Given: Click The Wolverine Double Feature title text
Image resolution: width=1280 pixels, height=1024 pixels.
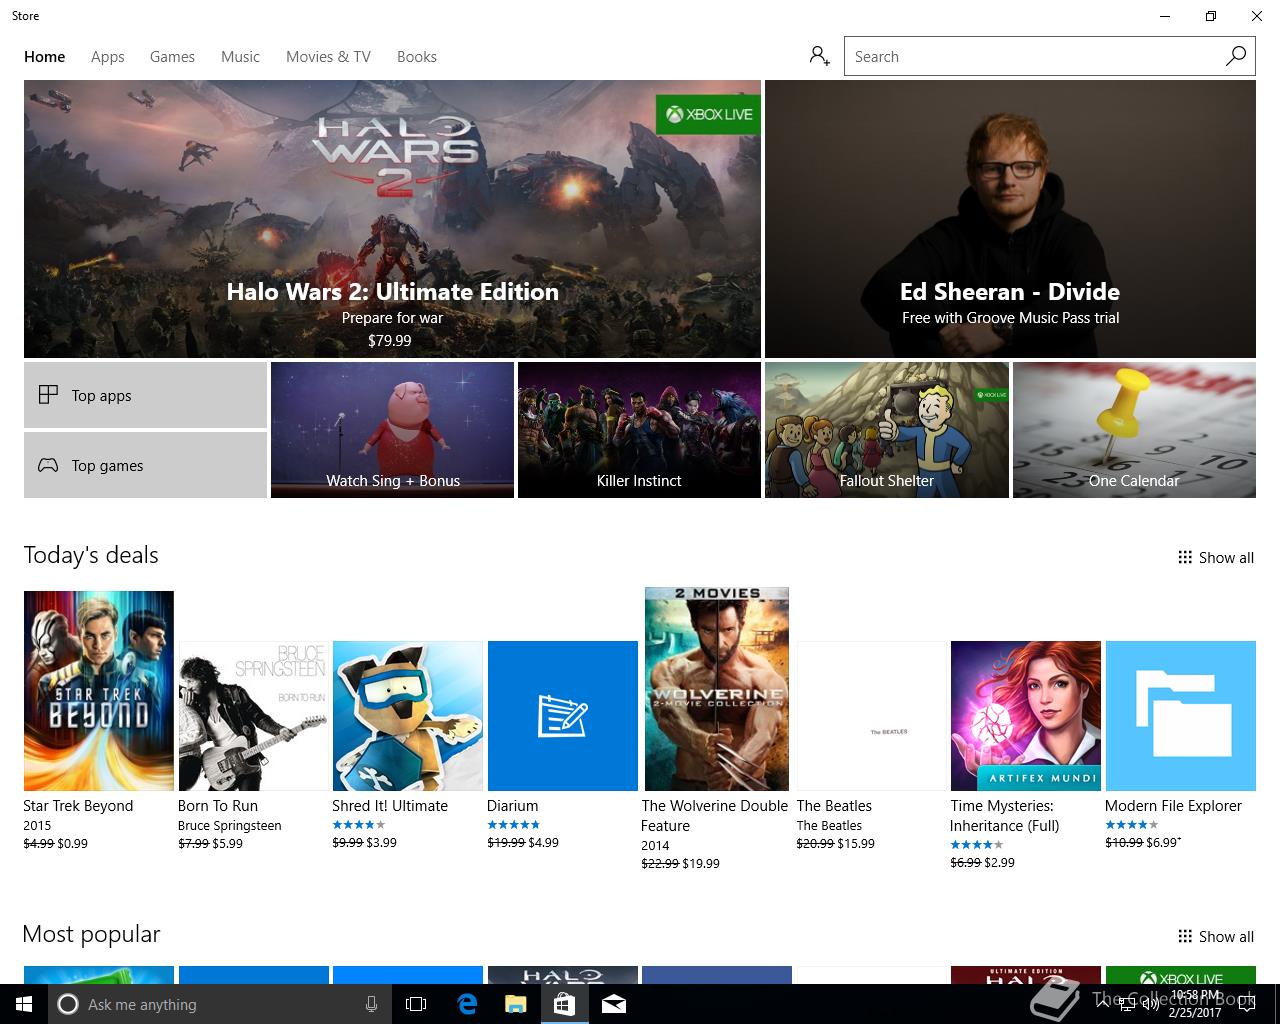Looking at the screenshot, I should (715, 815).
